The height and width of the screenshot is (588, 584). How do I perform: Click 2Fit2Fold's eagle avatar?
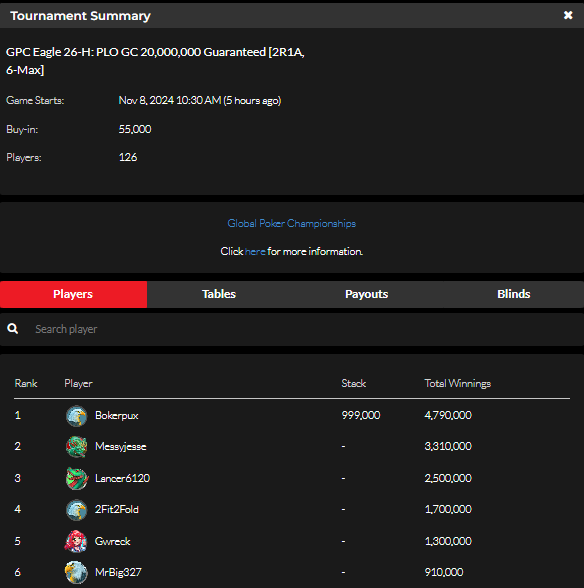pyautogui.click(x=77, y=510)
